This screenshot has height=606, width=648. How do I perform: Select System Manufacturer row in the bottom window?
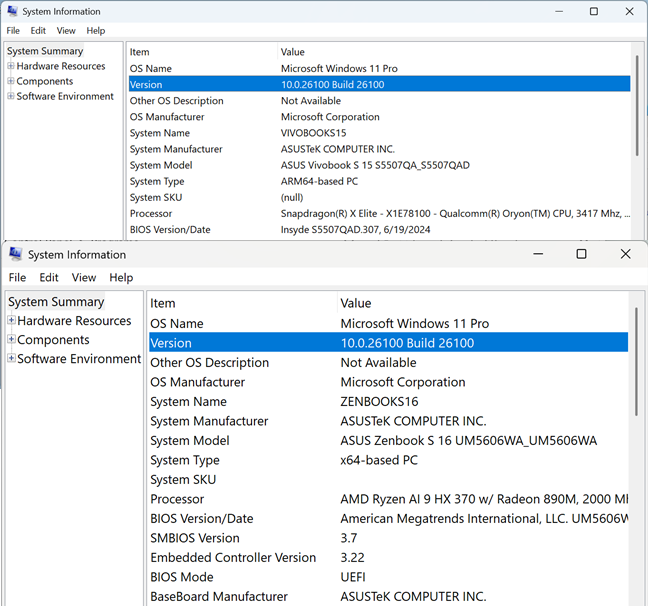tap(388, 421)
